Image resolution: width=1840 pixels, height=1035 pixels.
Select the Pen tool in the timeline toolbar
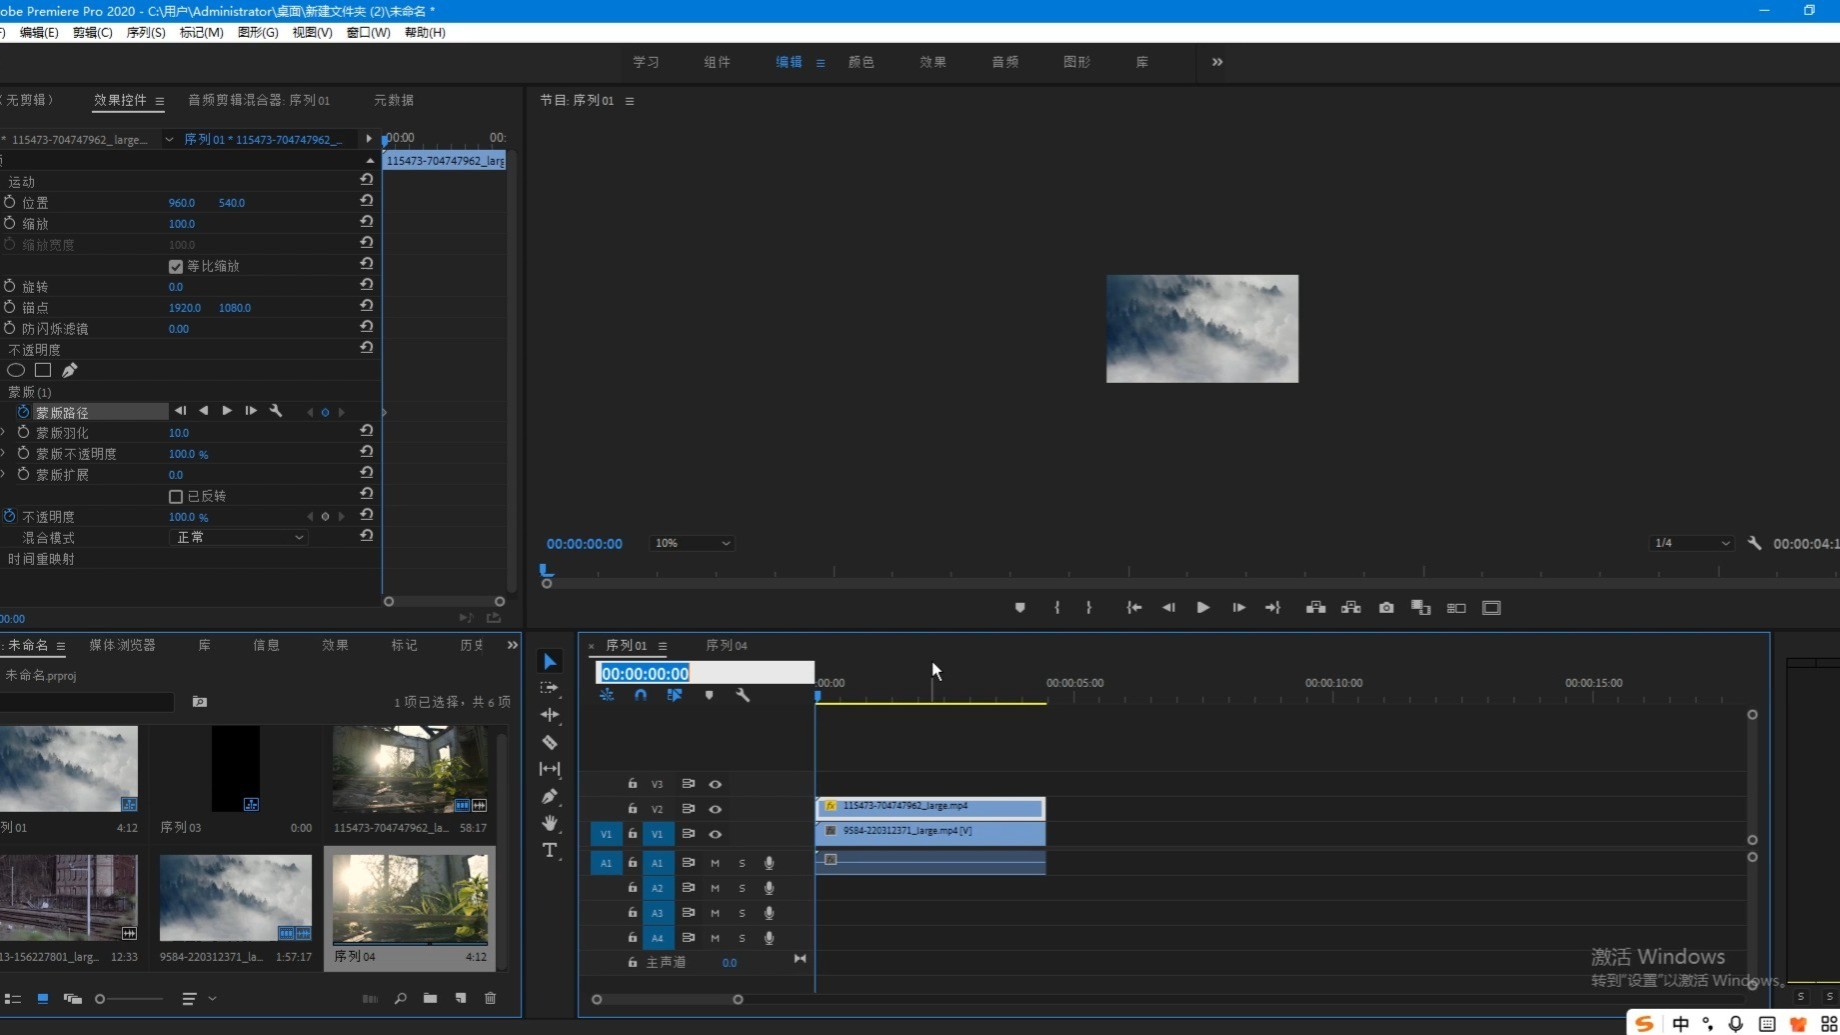click(x=549, y=796)
